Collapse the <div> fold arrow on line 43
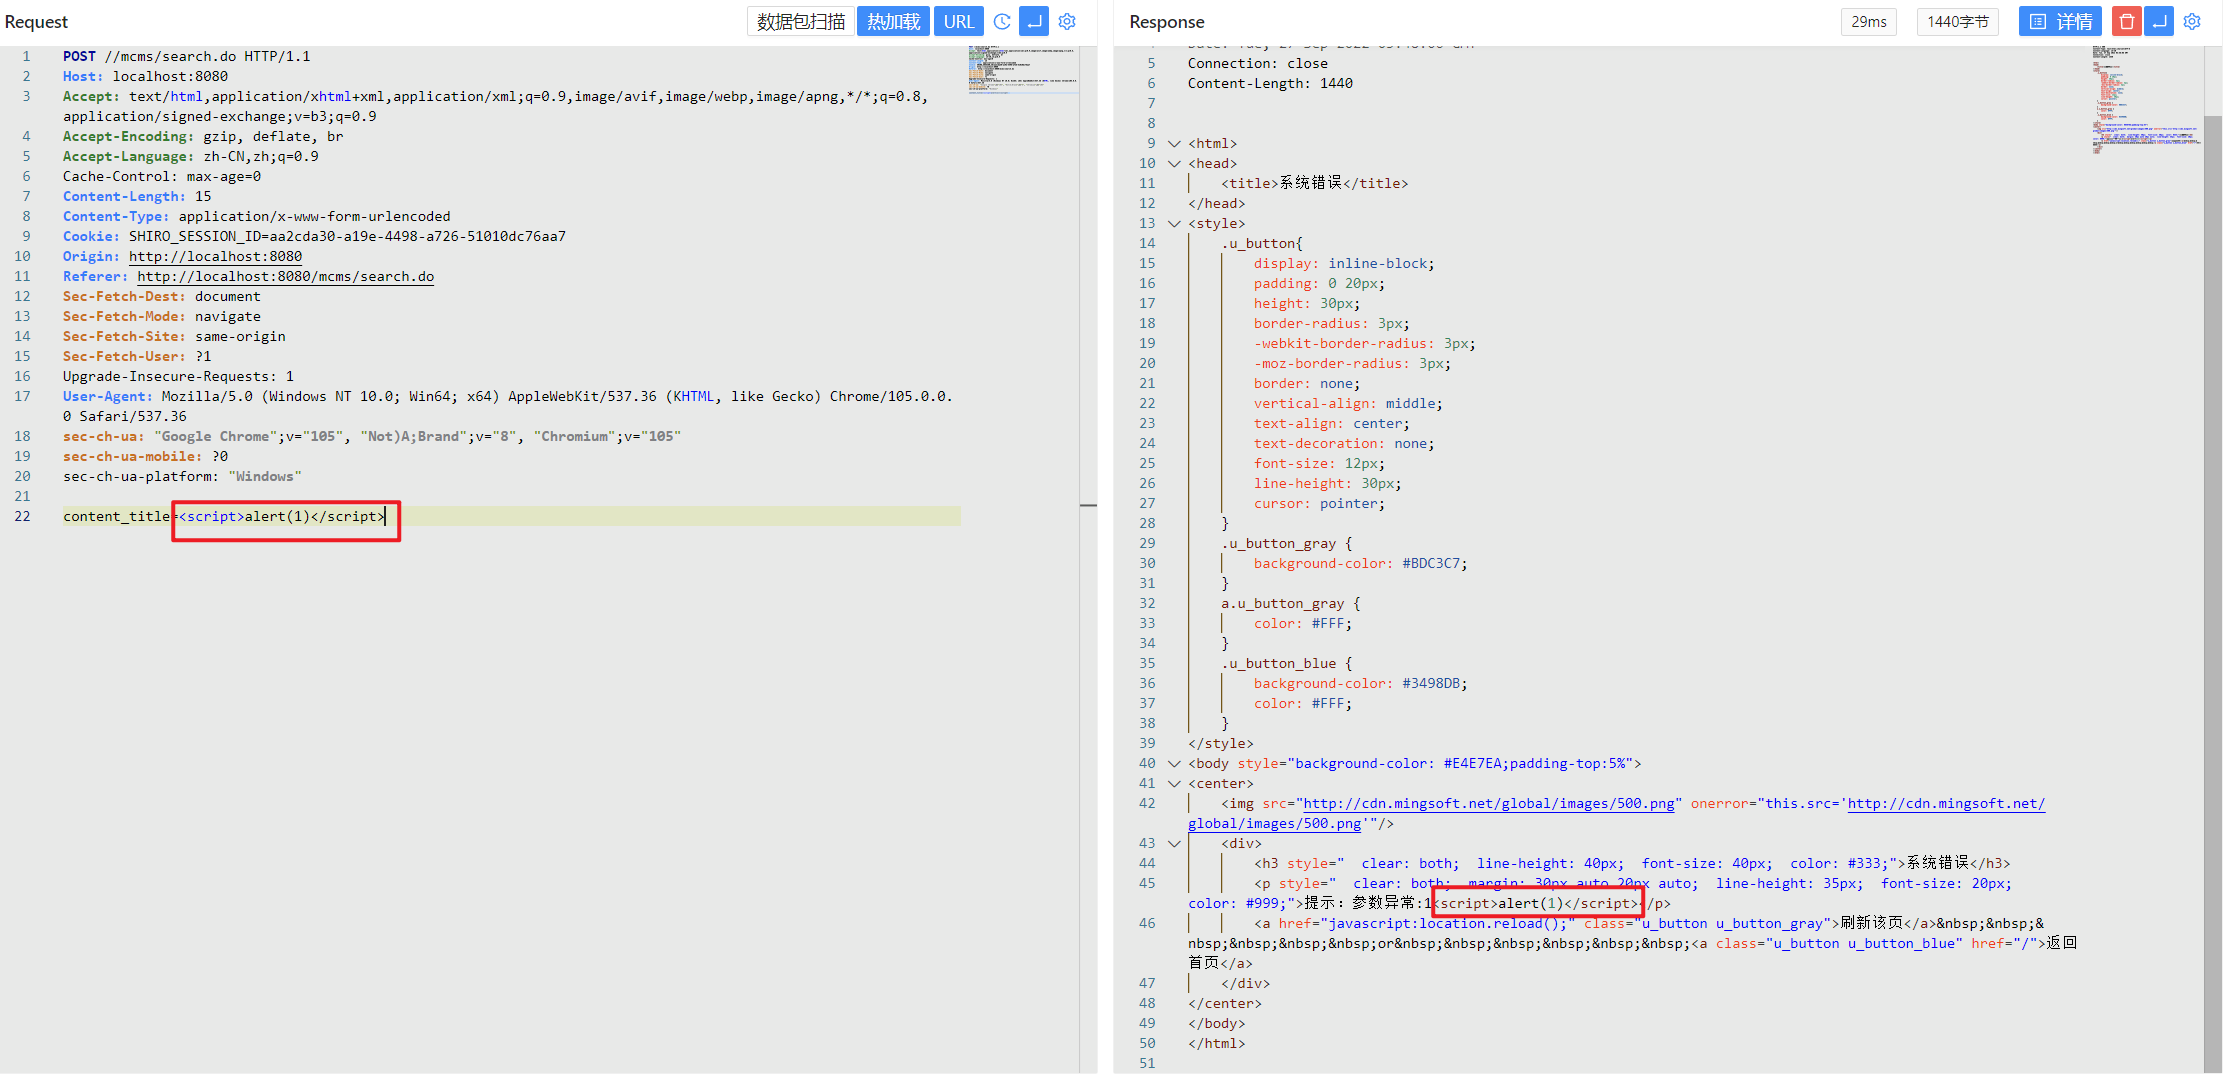The image size is (2234, 1074). click(x=1175, y=843)
